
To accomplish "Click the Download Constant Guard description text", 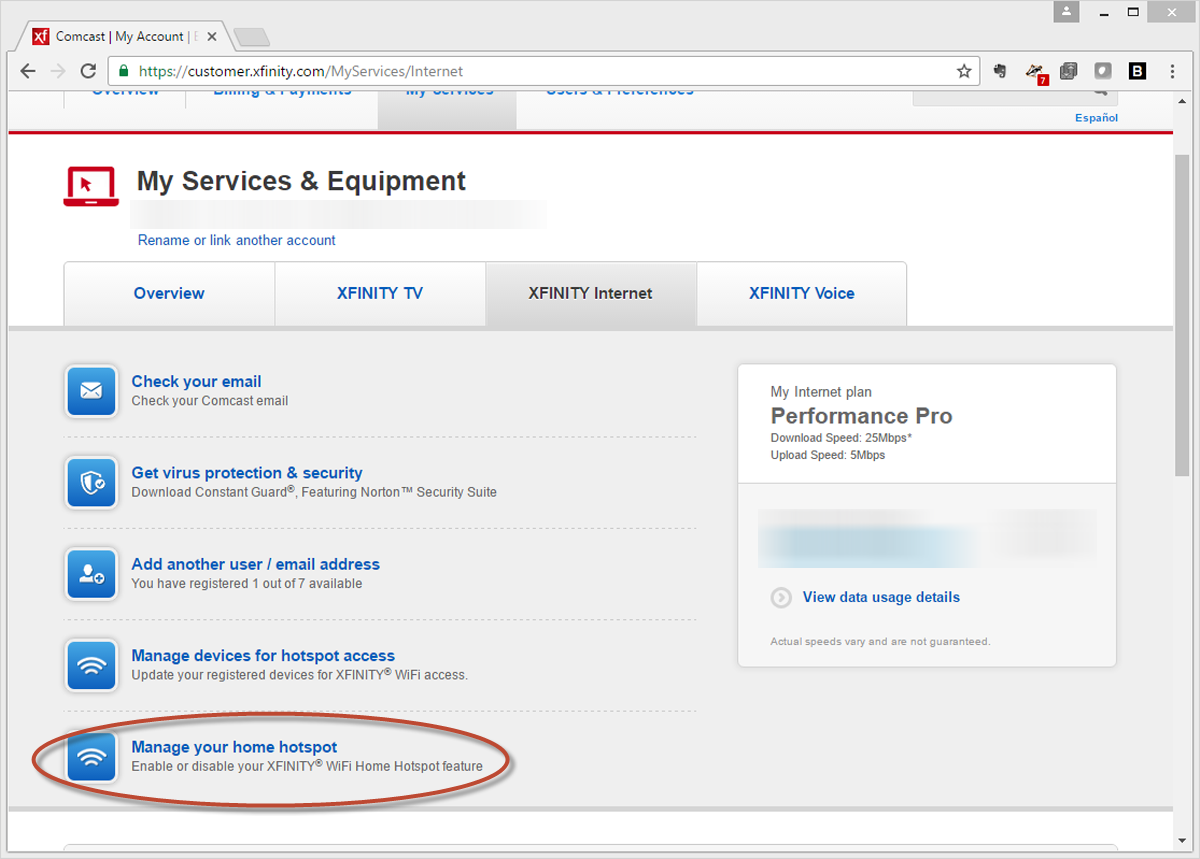I will coord(314,492).
